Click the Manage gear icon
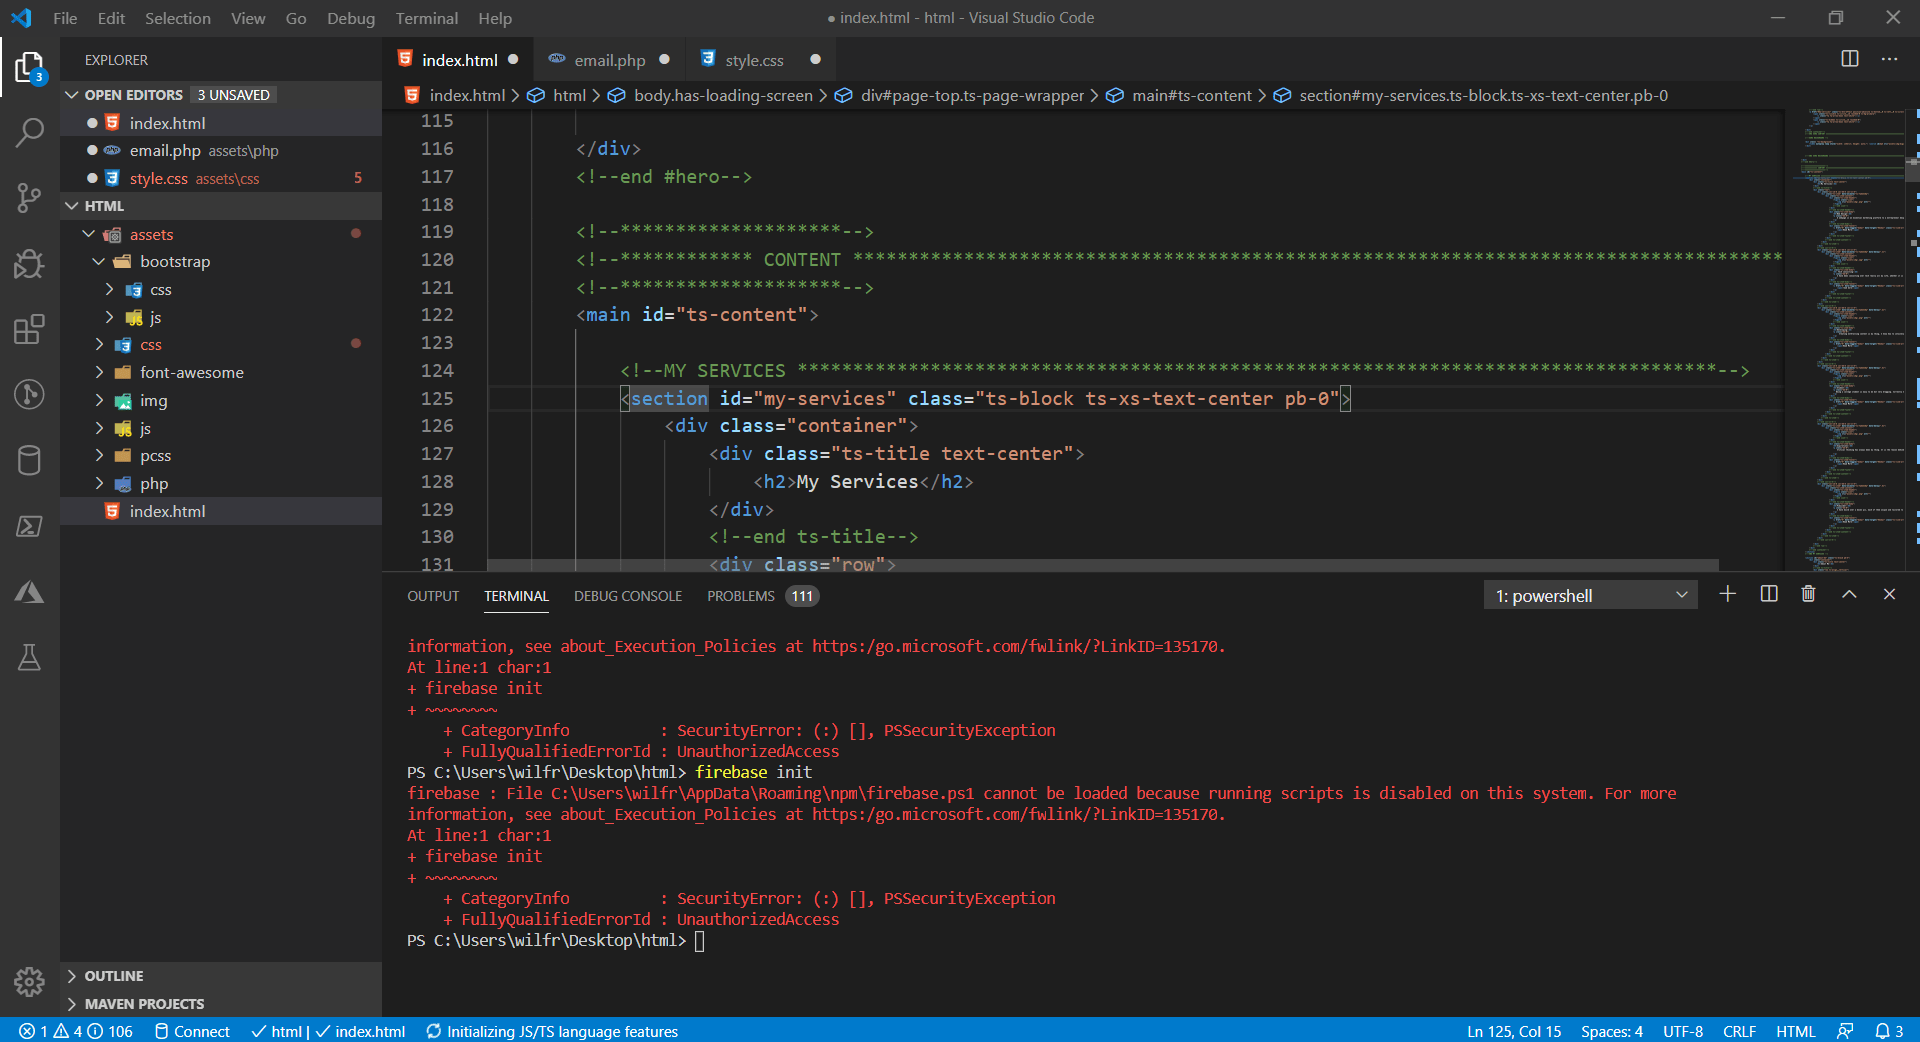This screenshot has height=1042, width=1920. point(29,981)
